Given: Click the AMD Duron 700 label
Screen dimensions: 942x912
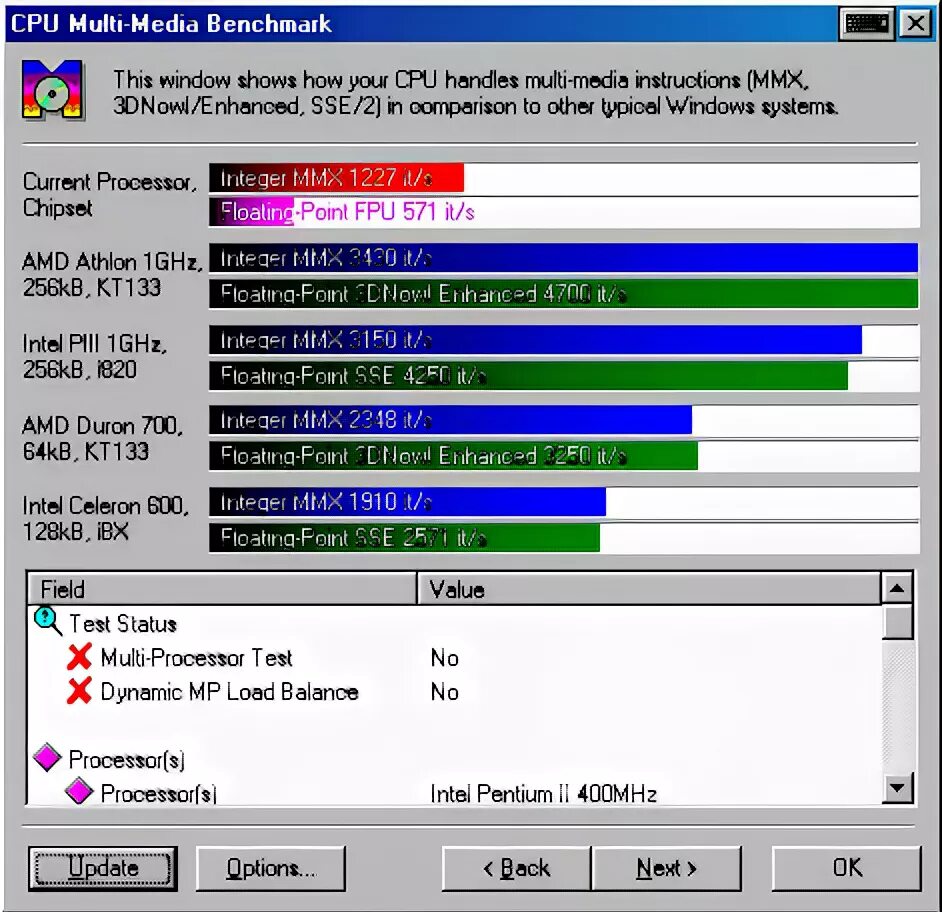Looking at the screenshot, I should 103,438.
